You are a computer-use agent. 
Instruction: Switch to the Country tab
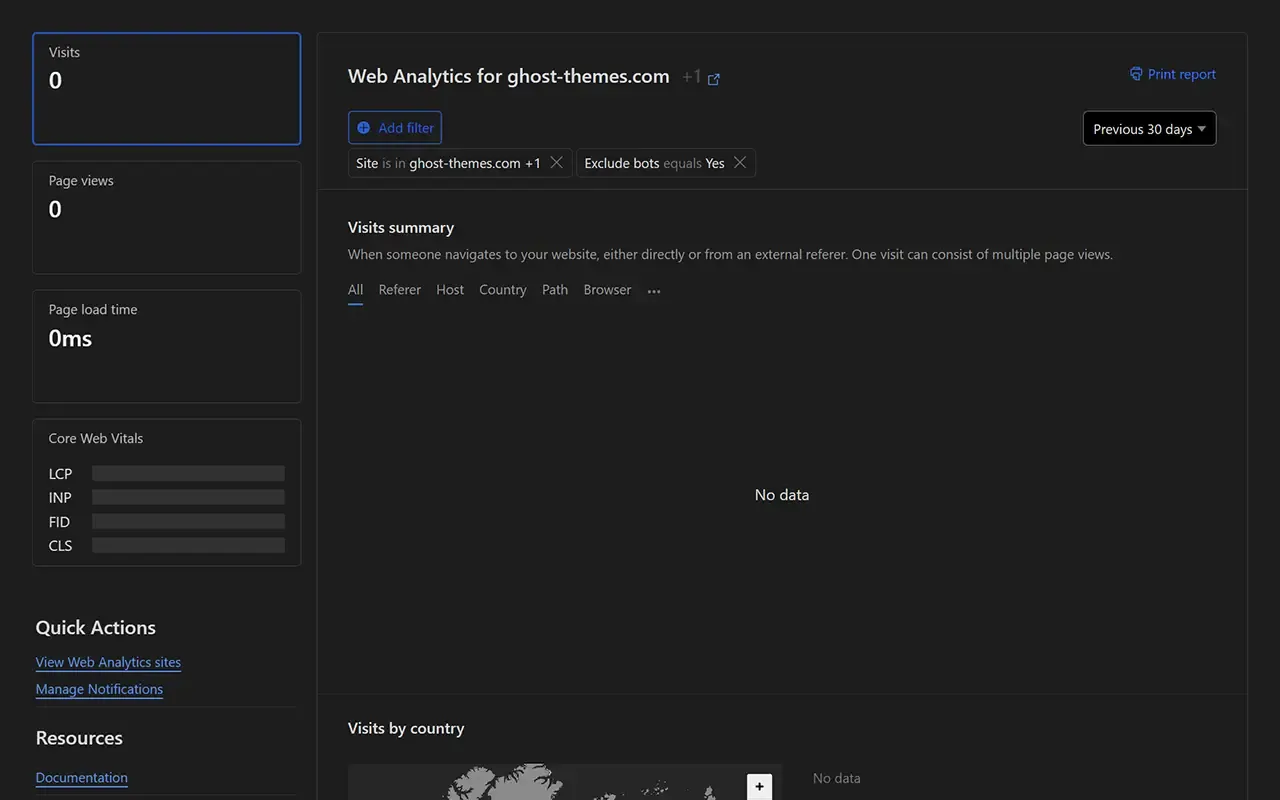point(503,290)
